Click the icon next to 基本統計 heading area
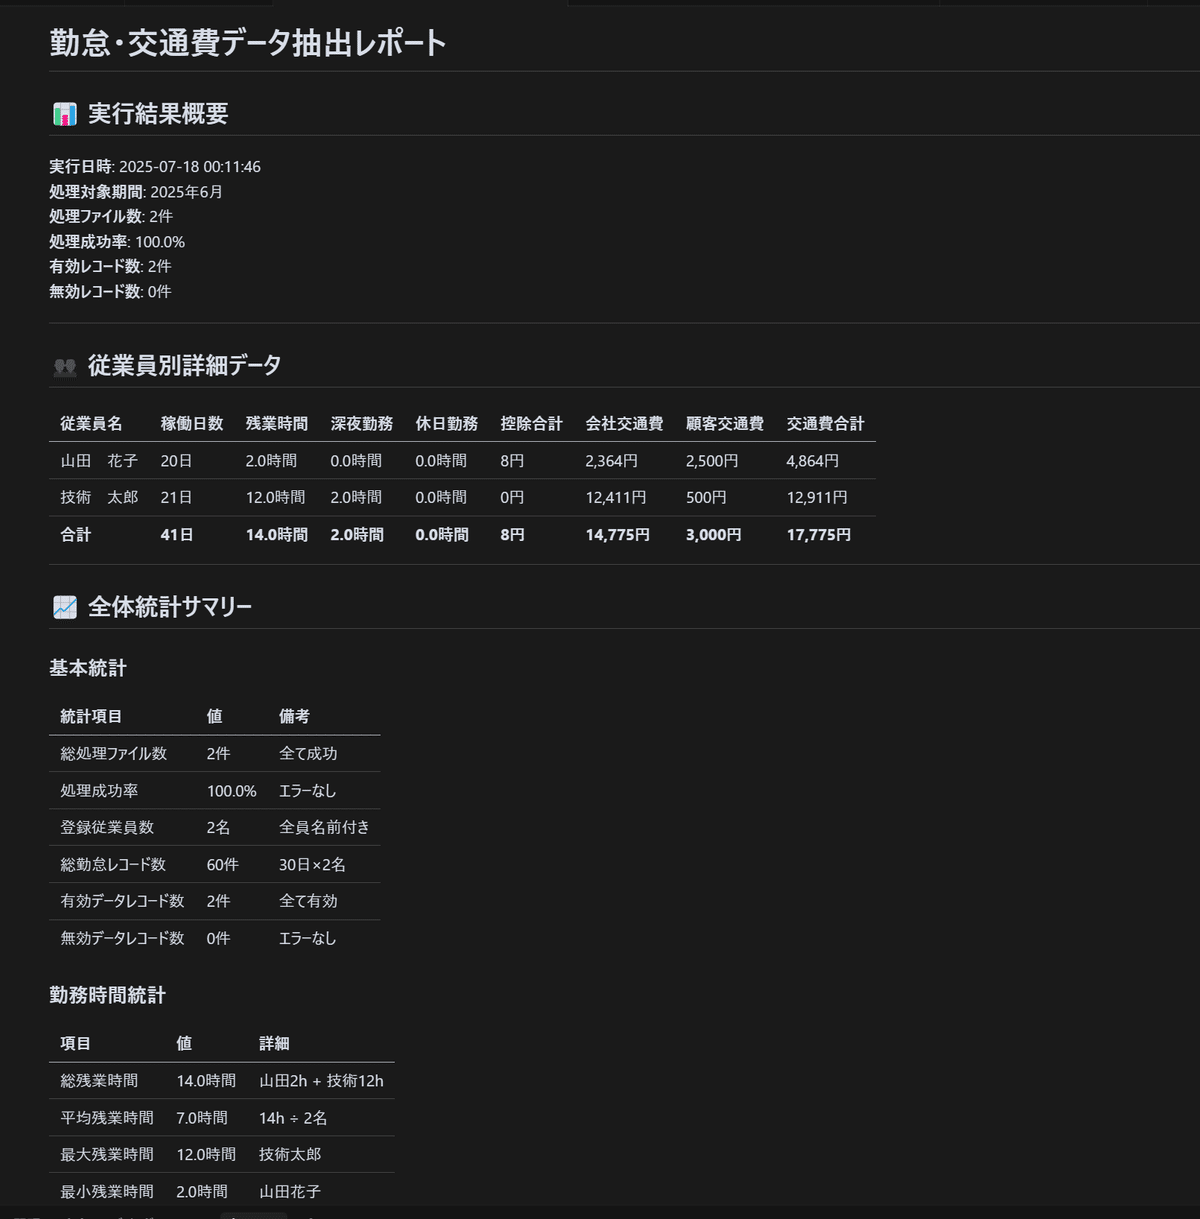 [x=86, y=668]
